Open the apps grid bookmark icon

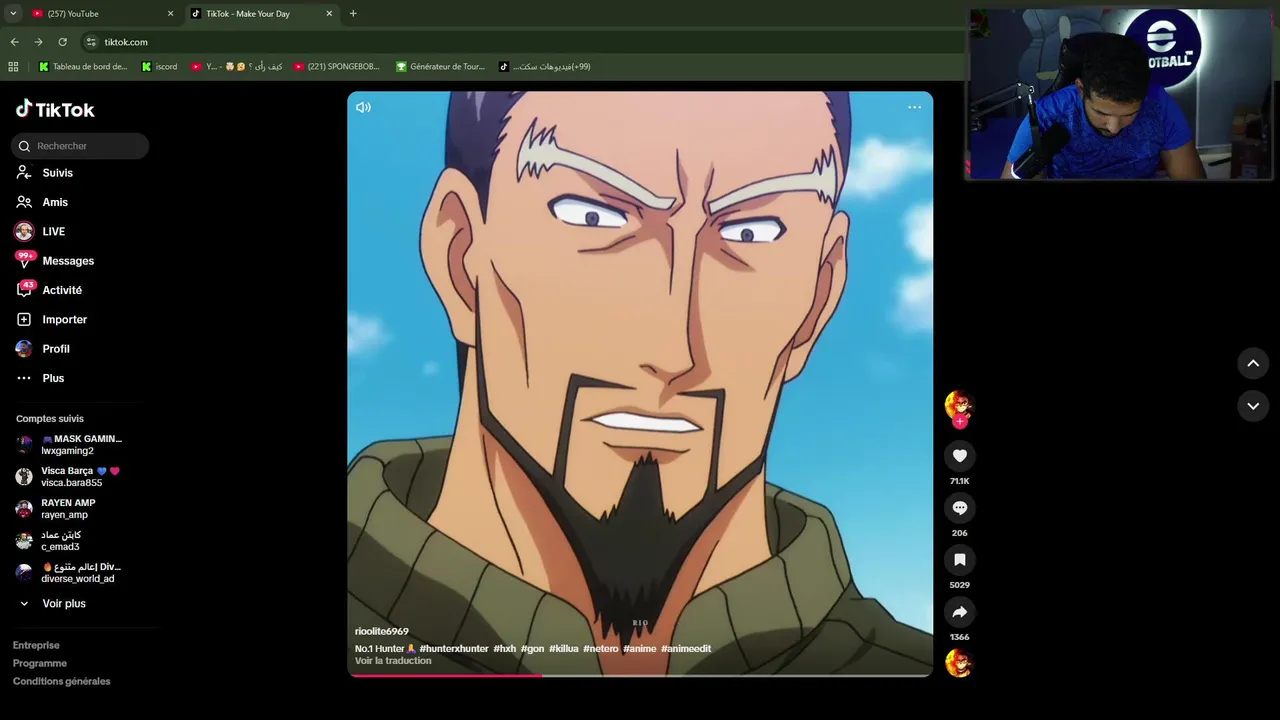[13, 67]
